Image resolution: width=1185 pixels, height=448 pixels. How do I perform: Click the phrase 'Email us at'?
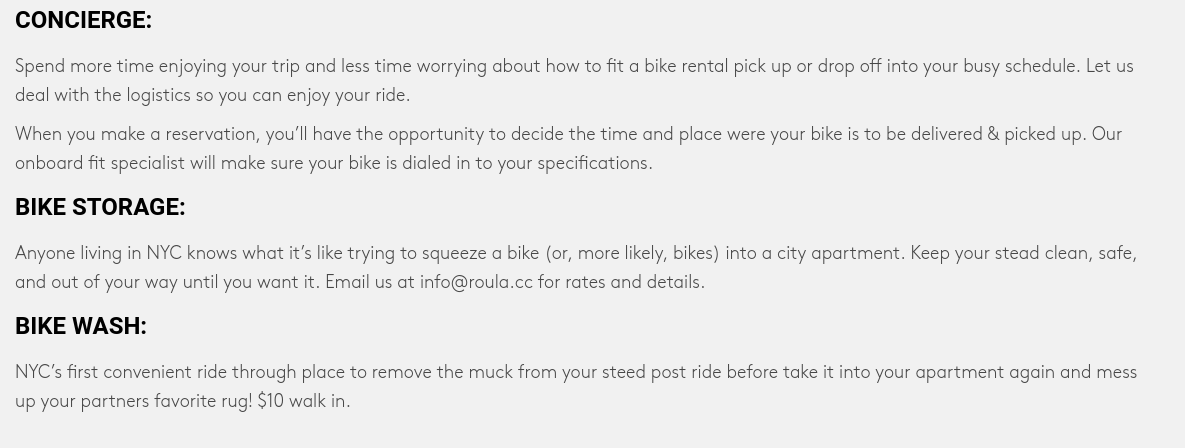[x=369, y=282]
